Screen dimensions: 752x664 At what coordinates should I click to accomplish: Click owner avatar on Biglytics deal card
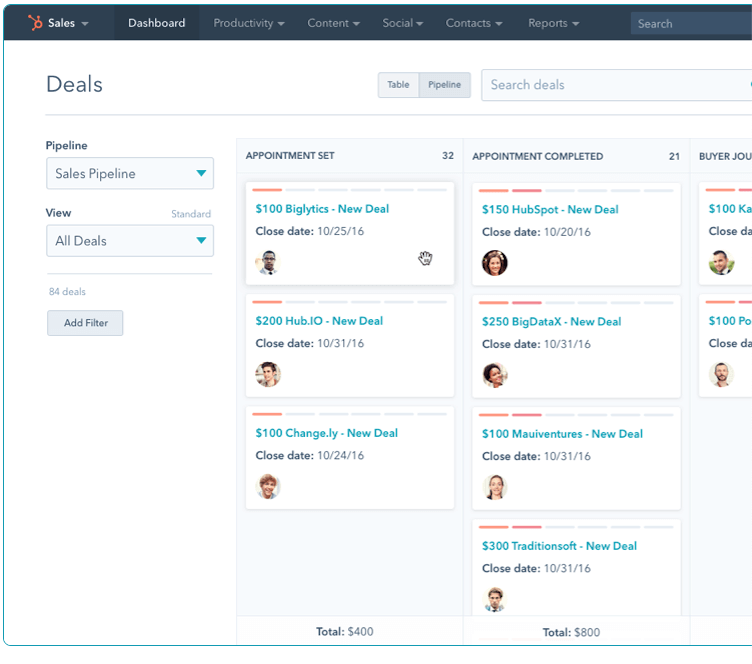(267, 263)
